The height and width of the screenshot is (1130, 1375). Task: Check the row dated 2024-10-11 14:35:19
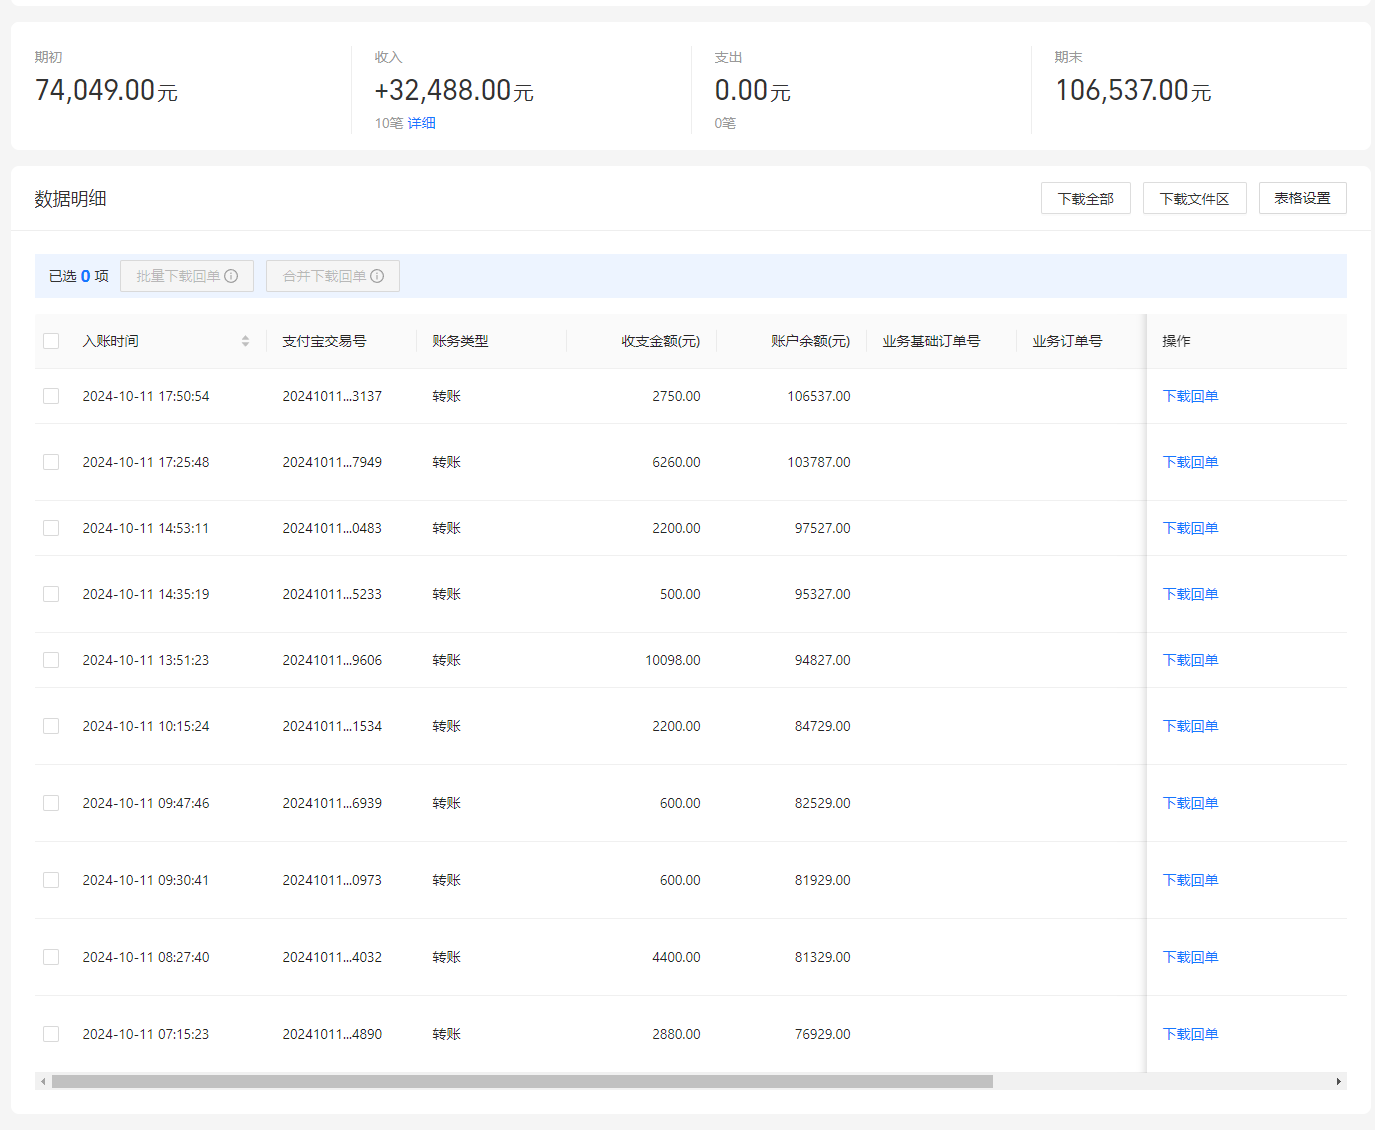tap(51, 594)
